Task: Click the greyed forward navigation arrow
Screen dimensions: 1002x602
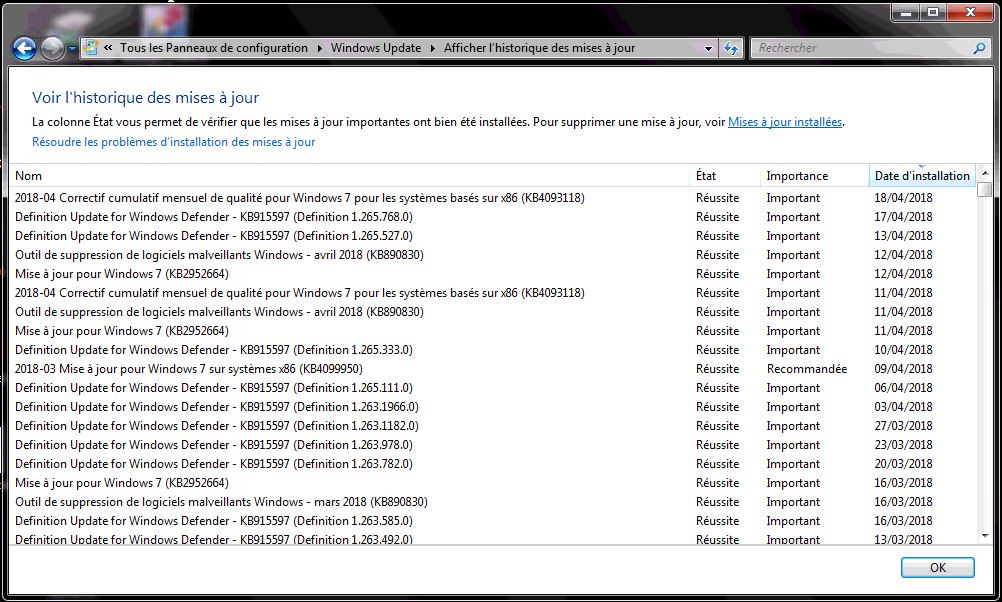Action: (x=53, y=48)
